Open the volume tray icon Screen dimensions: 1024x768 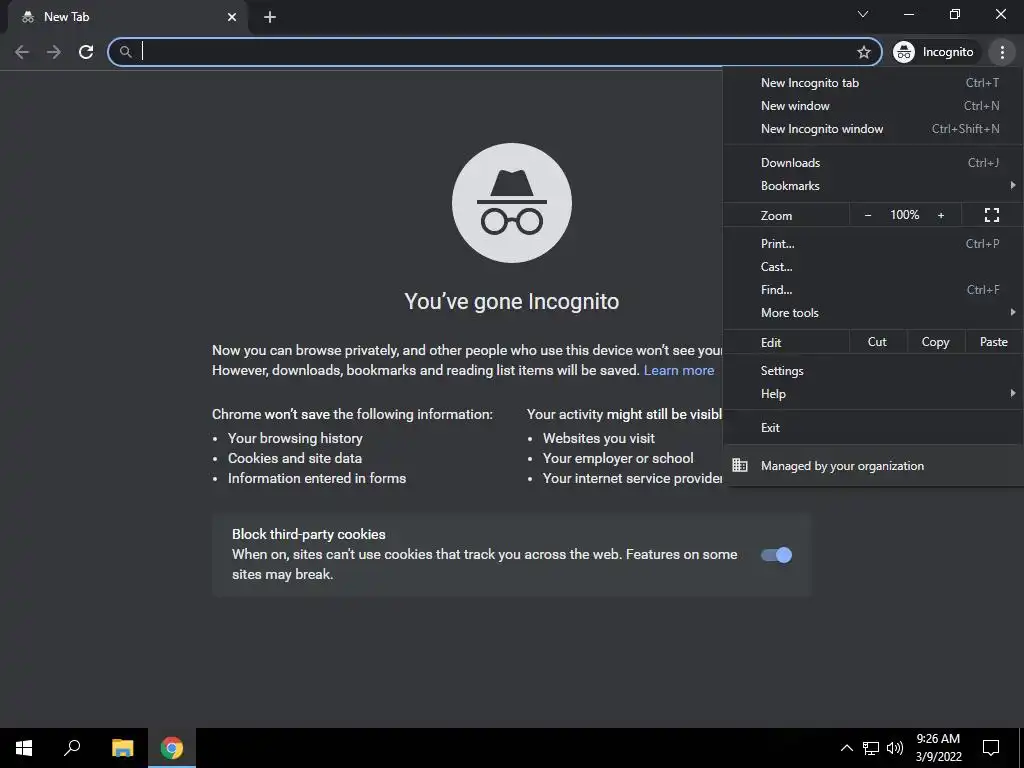tap(895, 748)
